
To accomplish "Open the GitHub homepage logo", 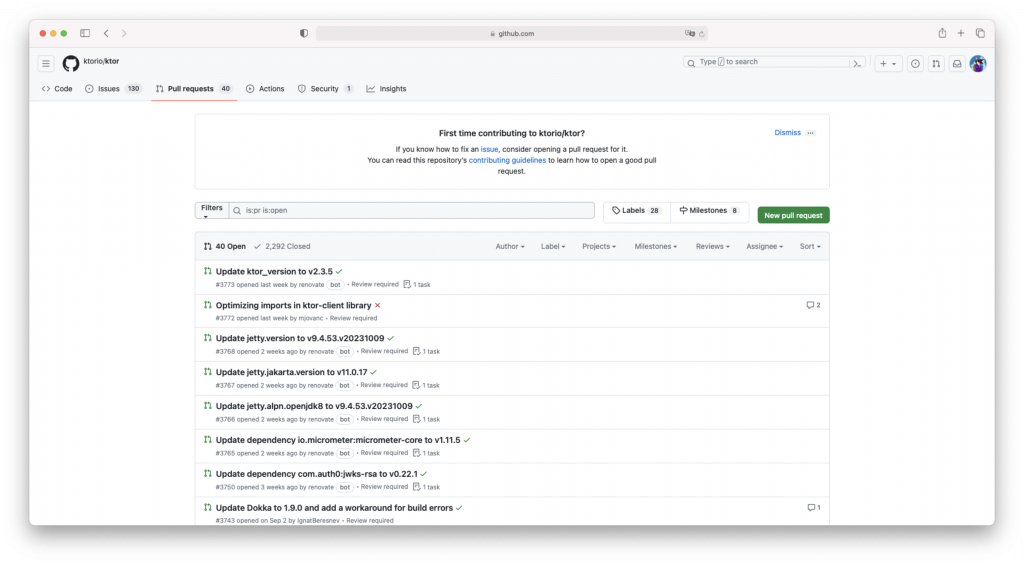I will coord(71,63).
